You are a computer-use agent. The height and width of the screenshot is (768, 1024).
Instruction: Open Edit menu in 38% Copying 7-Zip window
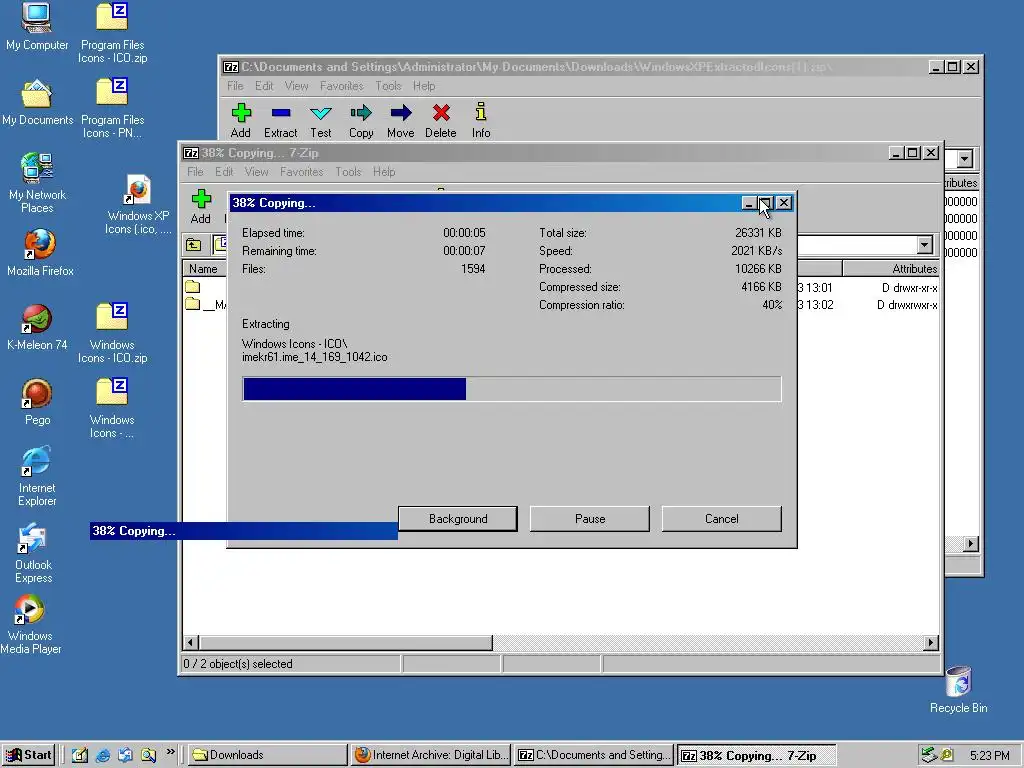point(224,172)
